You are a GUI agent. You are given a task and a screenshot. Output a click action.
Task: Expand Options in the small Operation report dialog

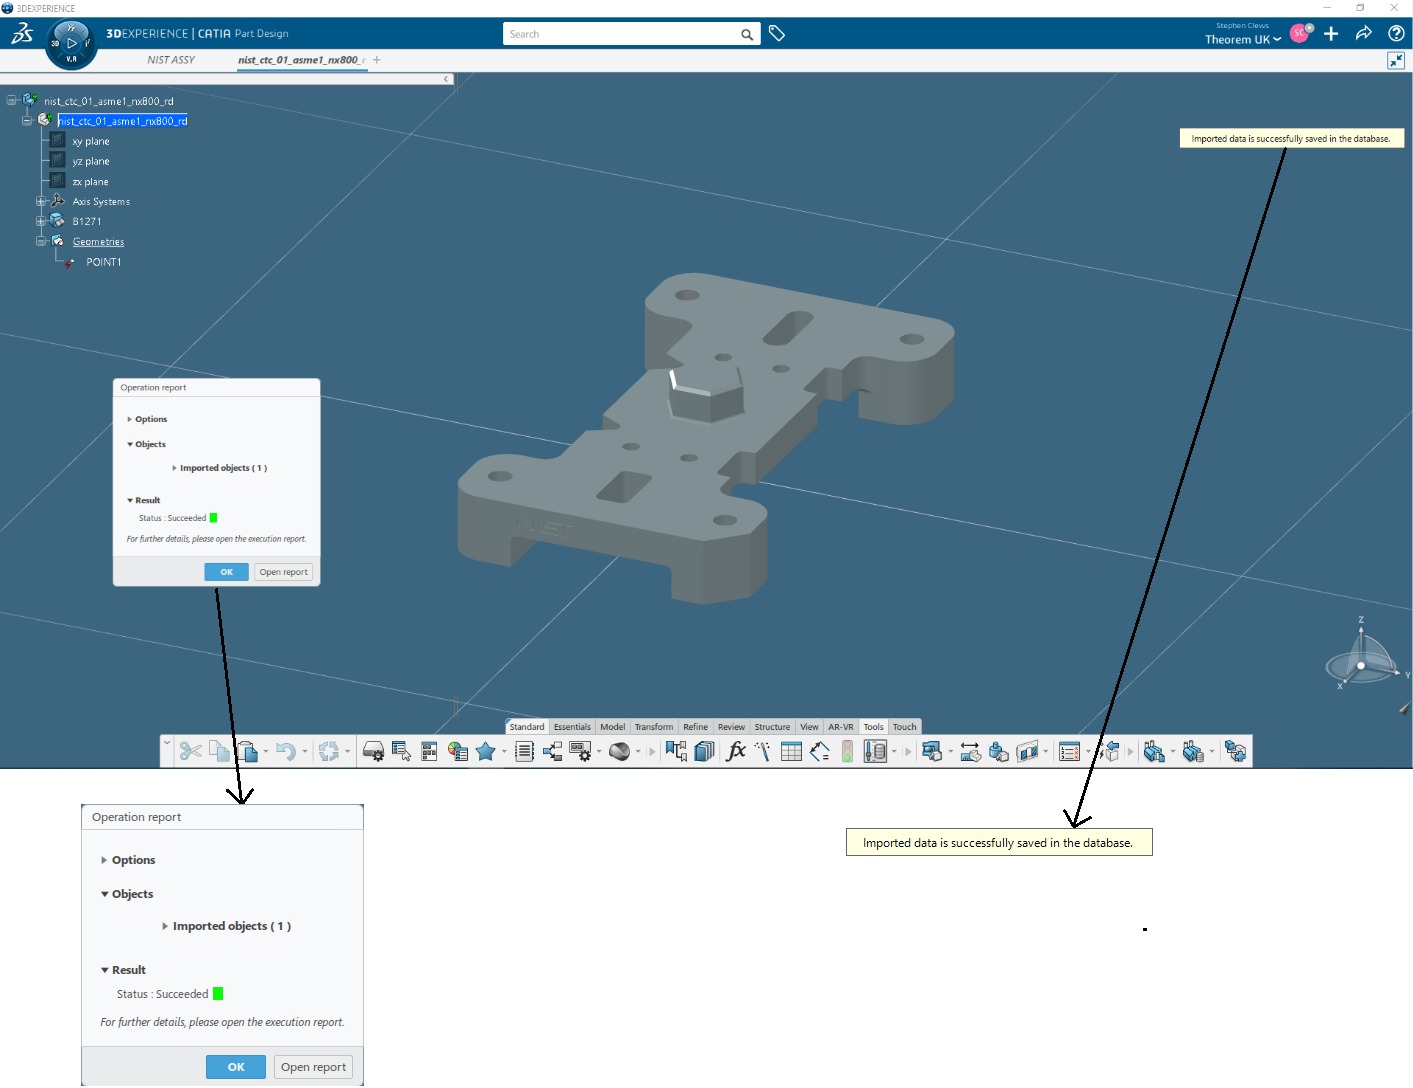tap(130, 420)
